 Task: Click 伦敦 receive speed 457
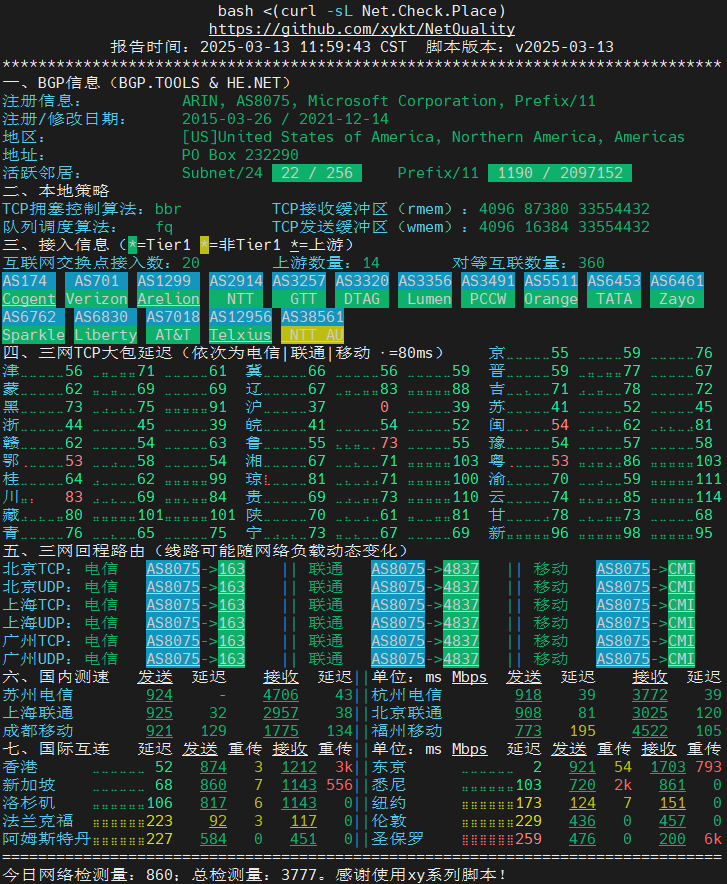(672, 821)
